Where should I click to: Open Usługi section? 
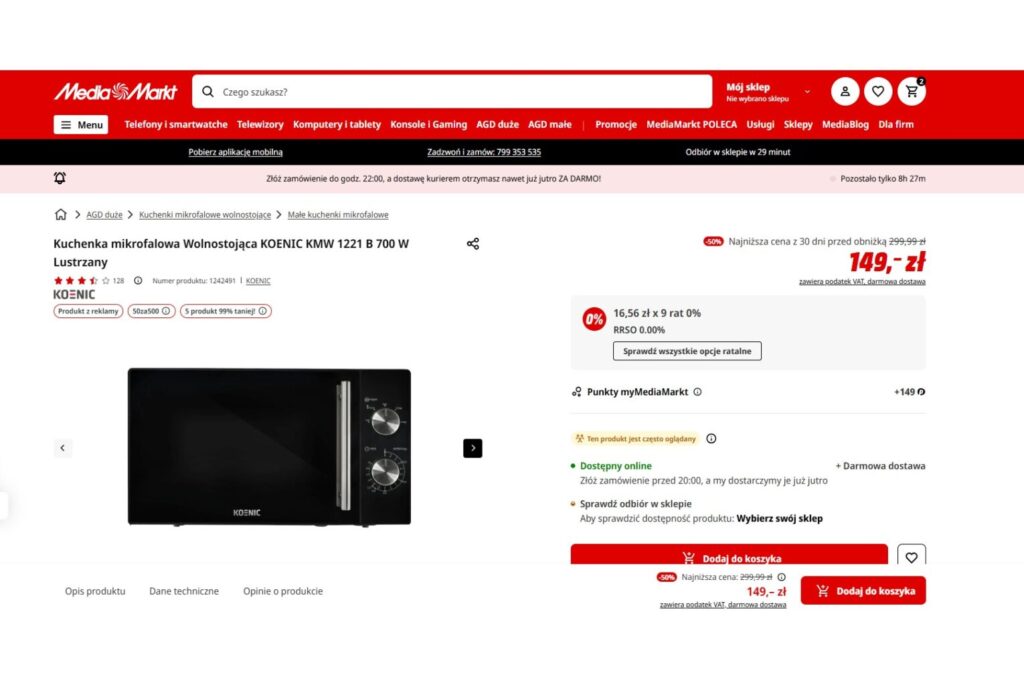click(760, 124)
